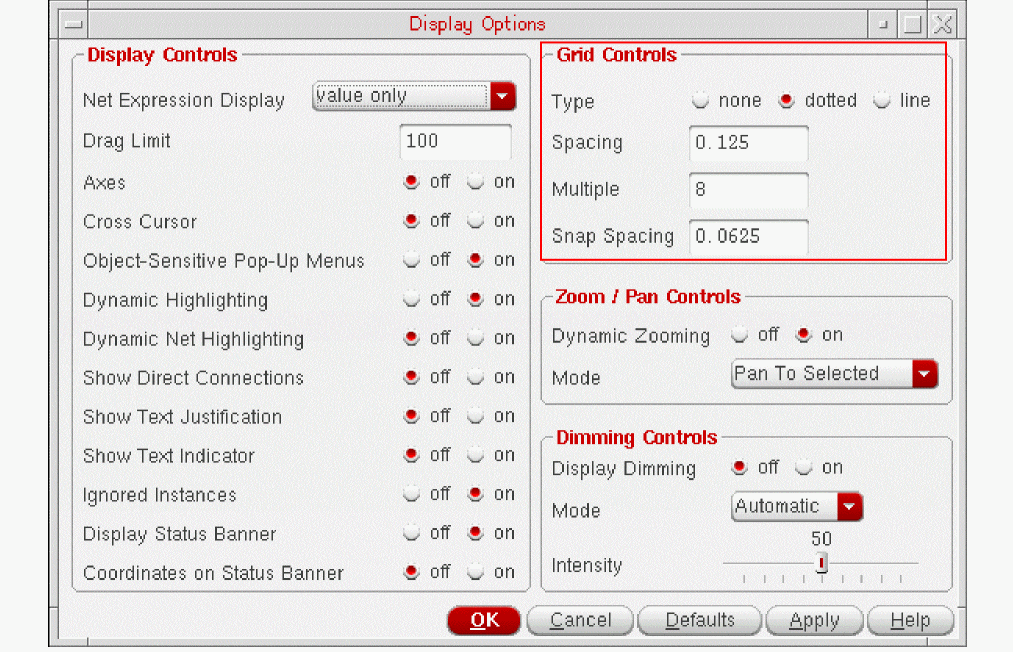
Task: Select dotted grid type
Action: pos(786,100)
